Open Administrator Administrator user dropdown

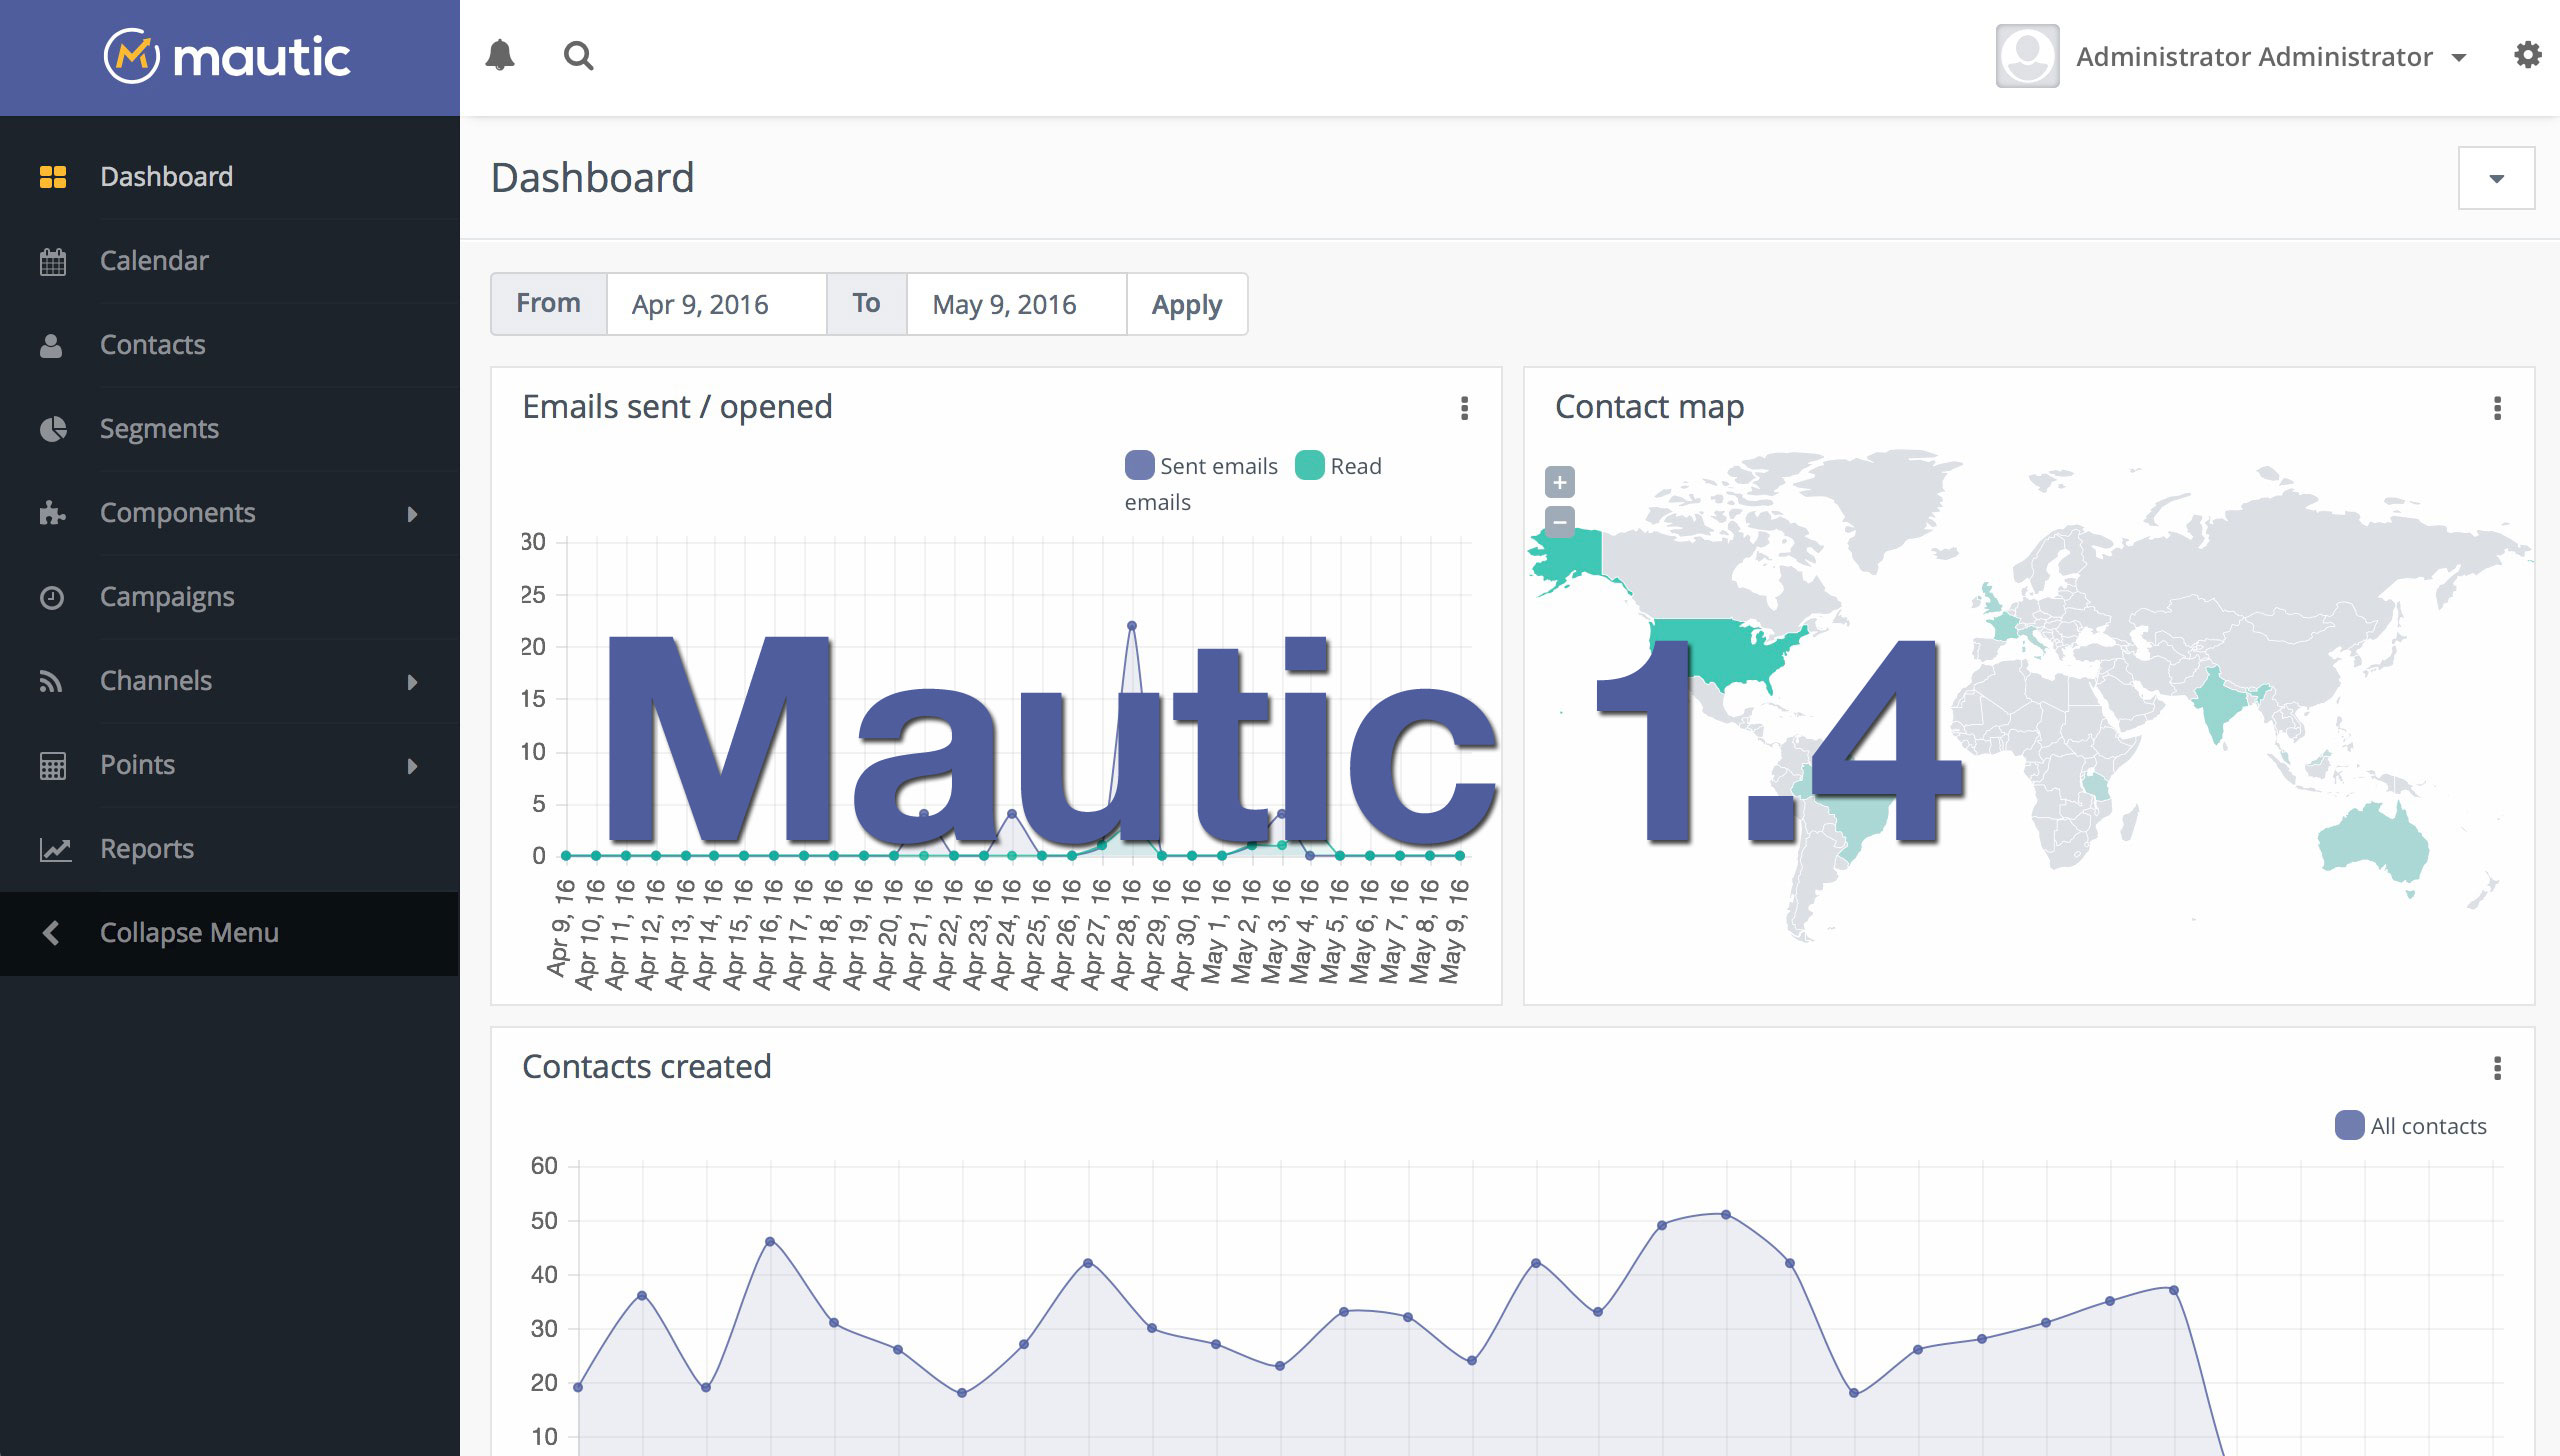point(2272,57)
